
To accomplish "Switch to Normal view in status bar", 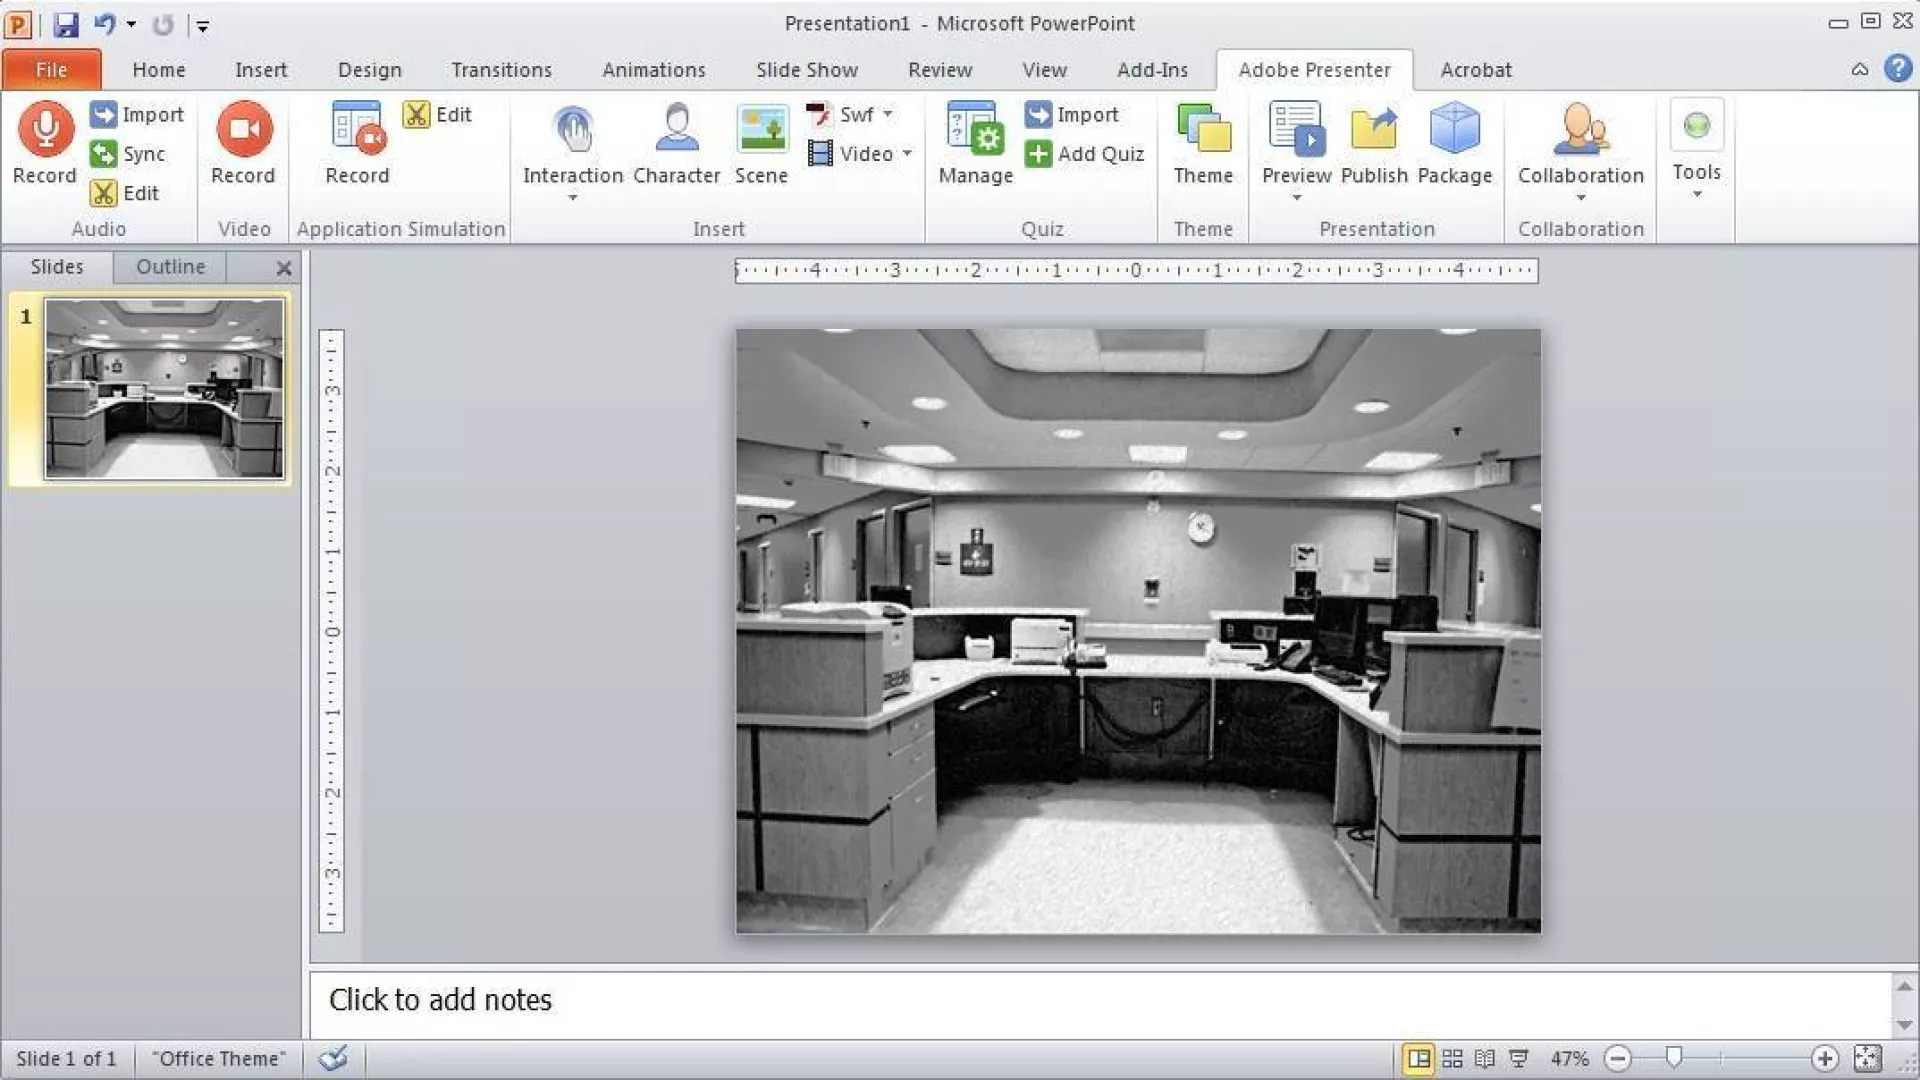I will (x=1418, y=1058).
